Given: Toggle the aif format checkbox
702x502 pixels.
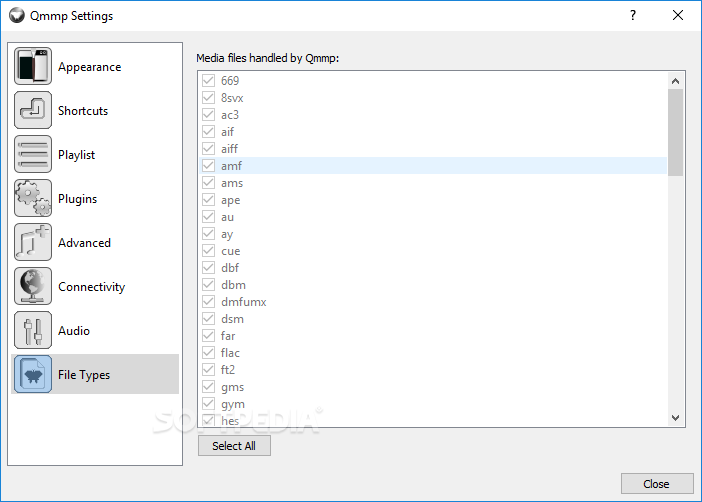Looking at the screenshot, I should coord(208,132).
